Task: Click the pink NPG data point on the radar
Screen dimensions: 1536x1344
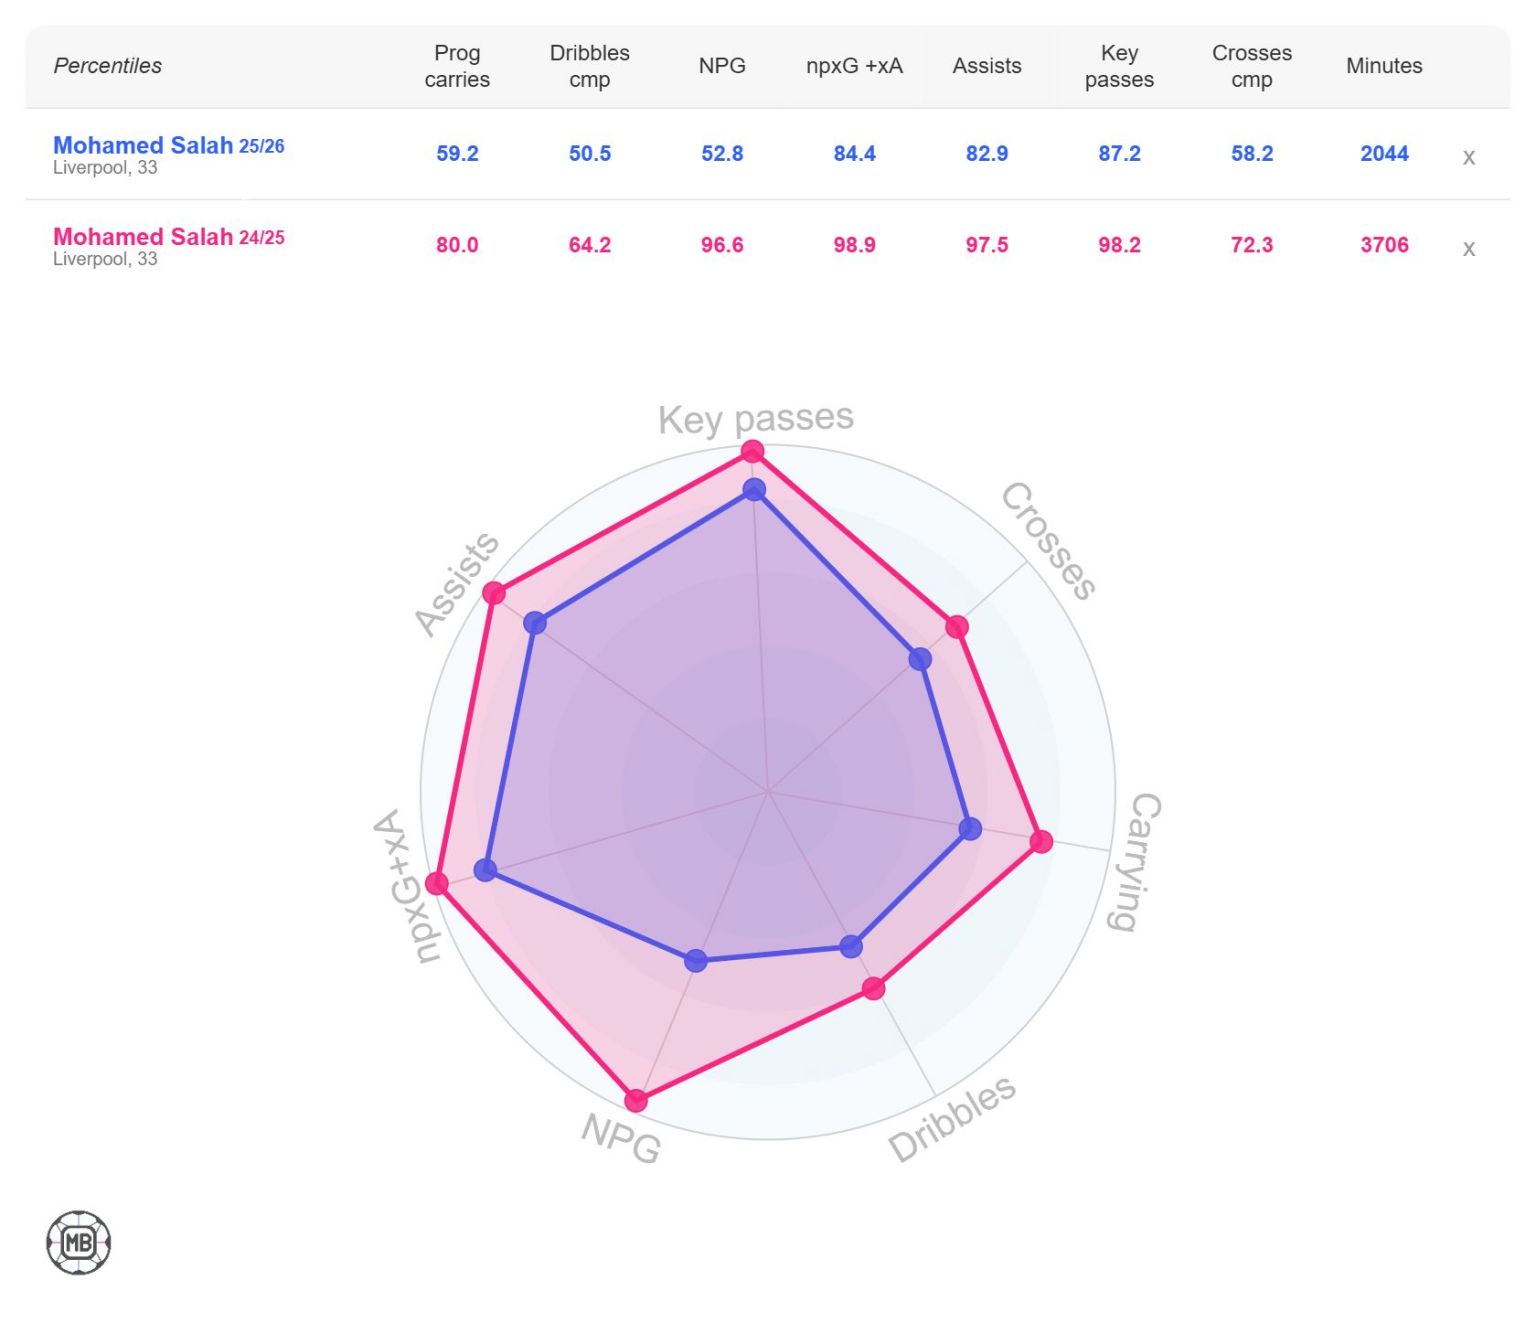Action: 636,1100
